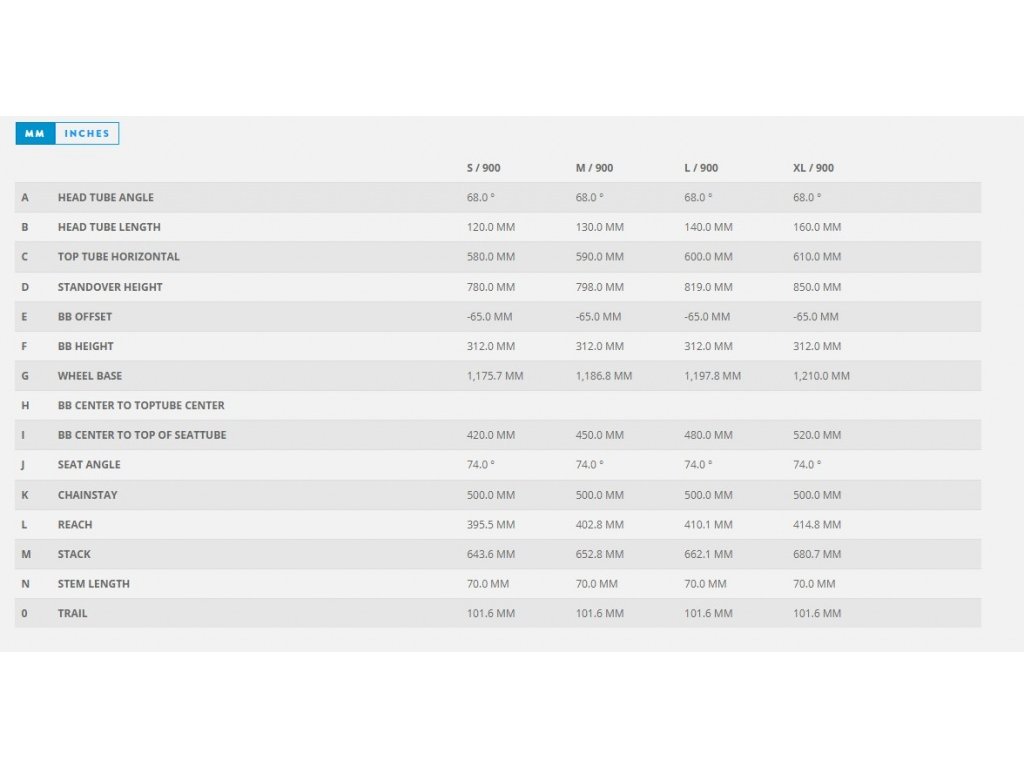1024x768 pixels.
Task: Select top tube value 600.0 MM
Action: point(708,257)
